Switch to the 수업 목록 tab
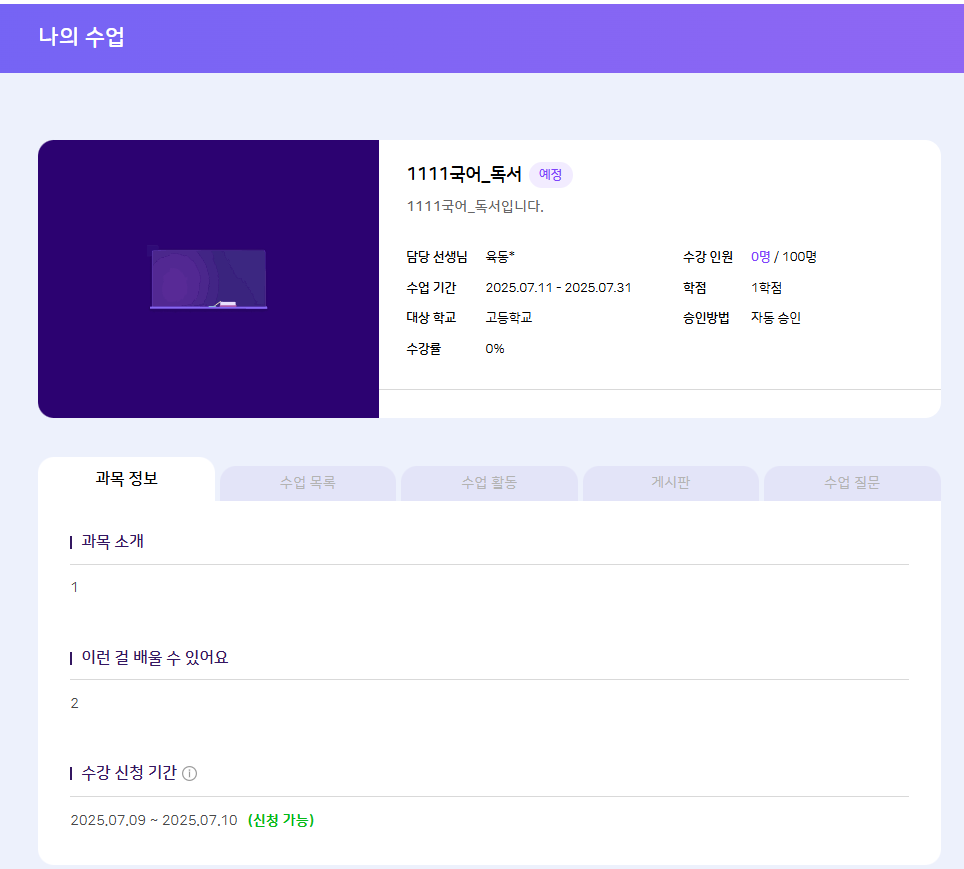This screenshot has height=869, width=964. 307,483
